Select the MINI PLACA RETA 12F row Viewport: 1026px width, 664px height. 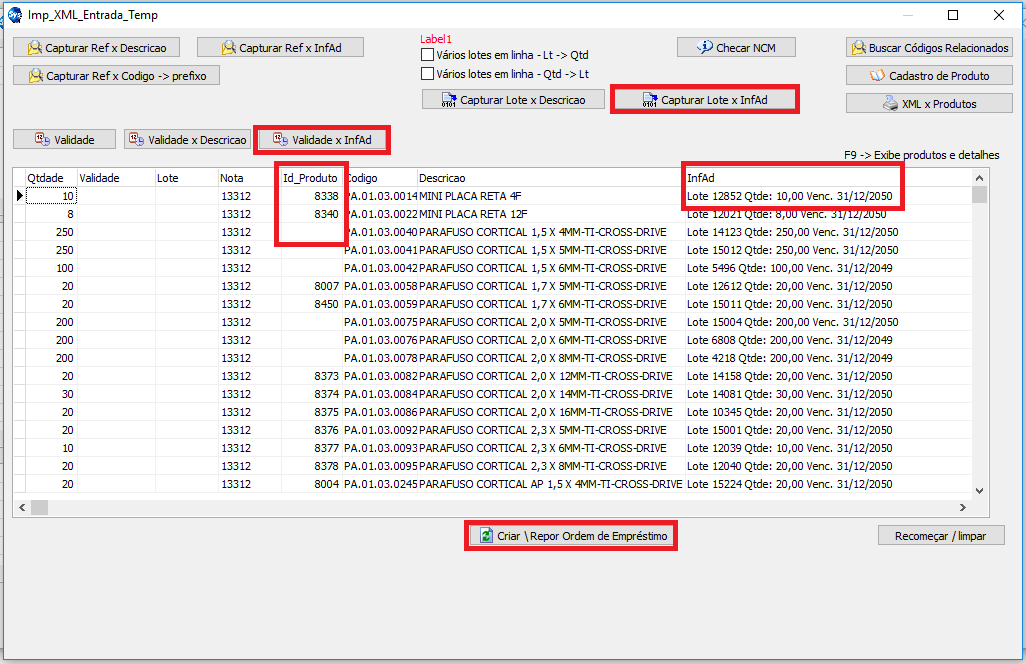(x=470, y=214)
